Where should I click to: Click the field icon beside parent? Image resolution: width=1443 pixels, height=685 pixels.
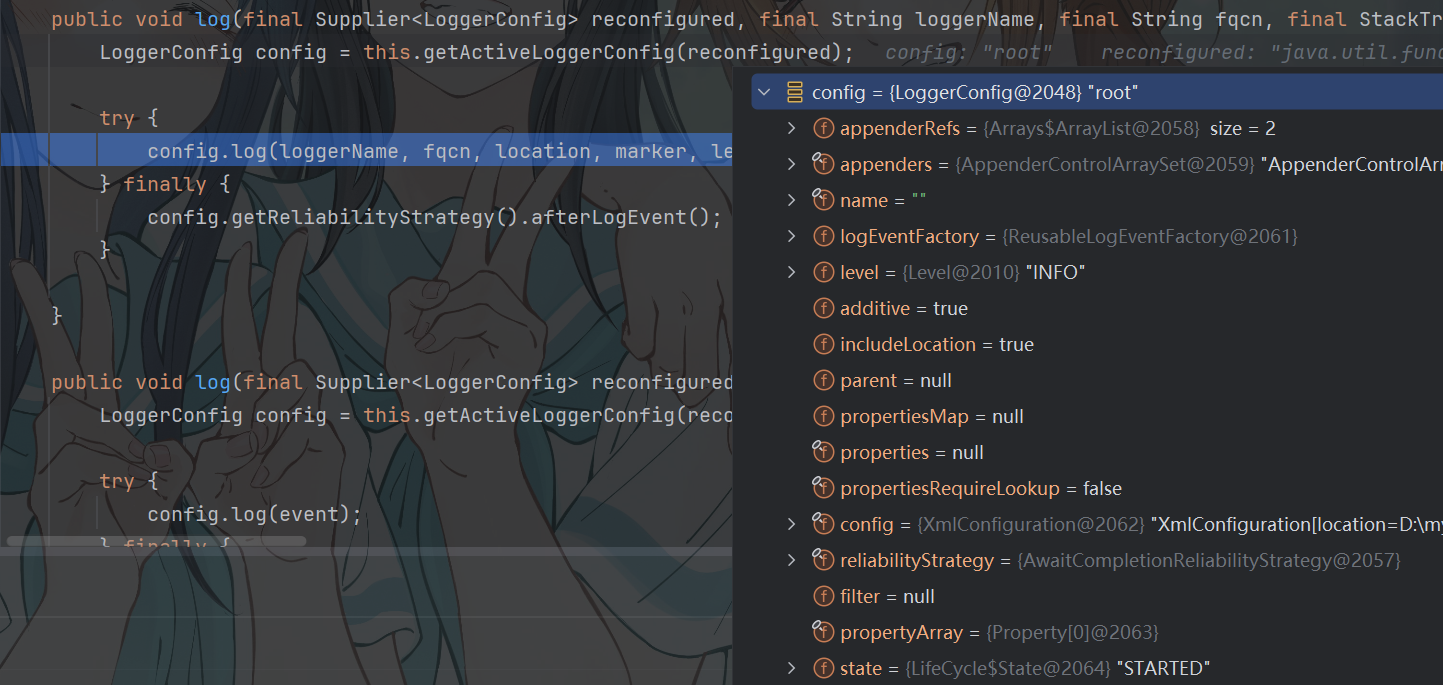[x=823, y=381]
